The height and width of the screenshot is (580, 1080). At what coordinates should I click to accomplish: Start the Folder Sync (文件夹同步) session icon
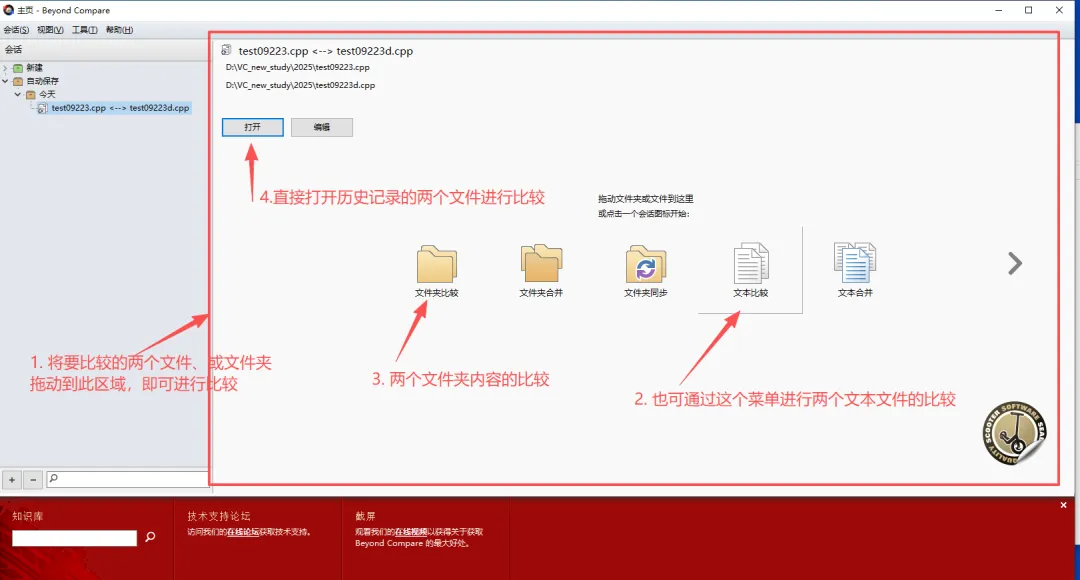[x=645, y=271]
